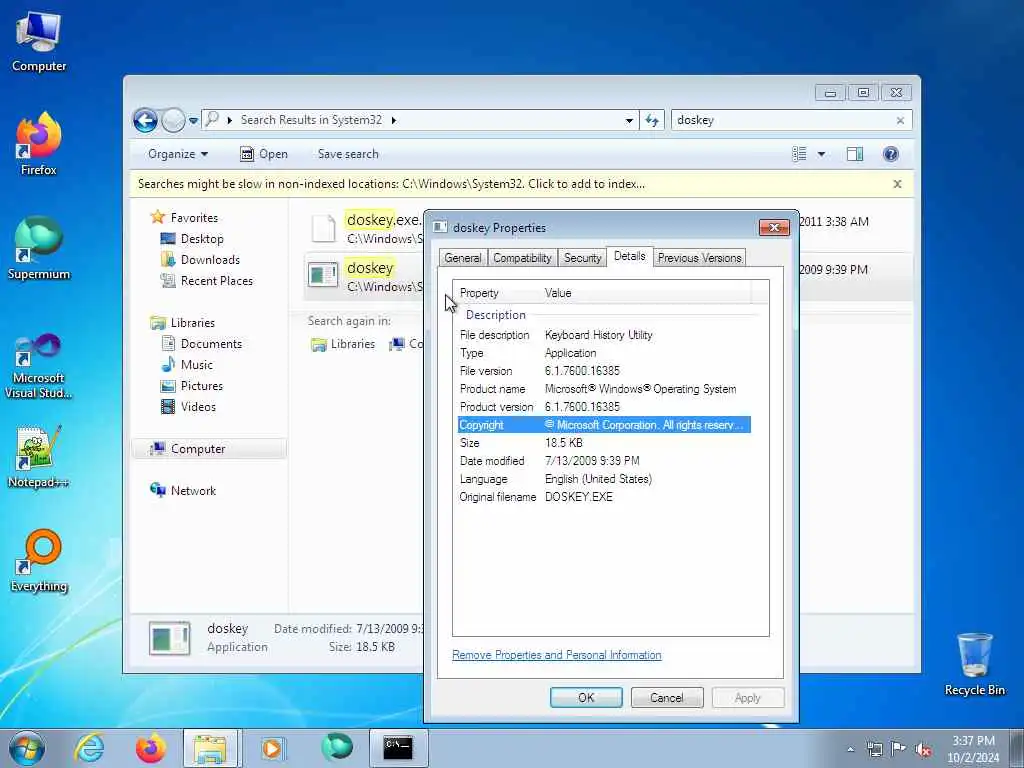Image resolution: width=1024 pixels, height=768 pixels.
Task: Switch to the Command Prompt taskbar button
Action: [x=398, y=748]
